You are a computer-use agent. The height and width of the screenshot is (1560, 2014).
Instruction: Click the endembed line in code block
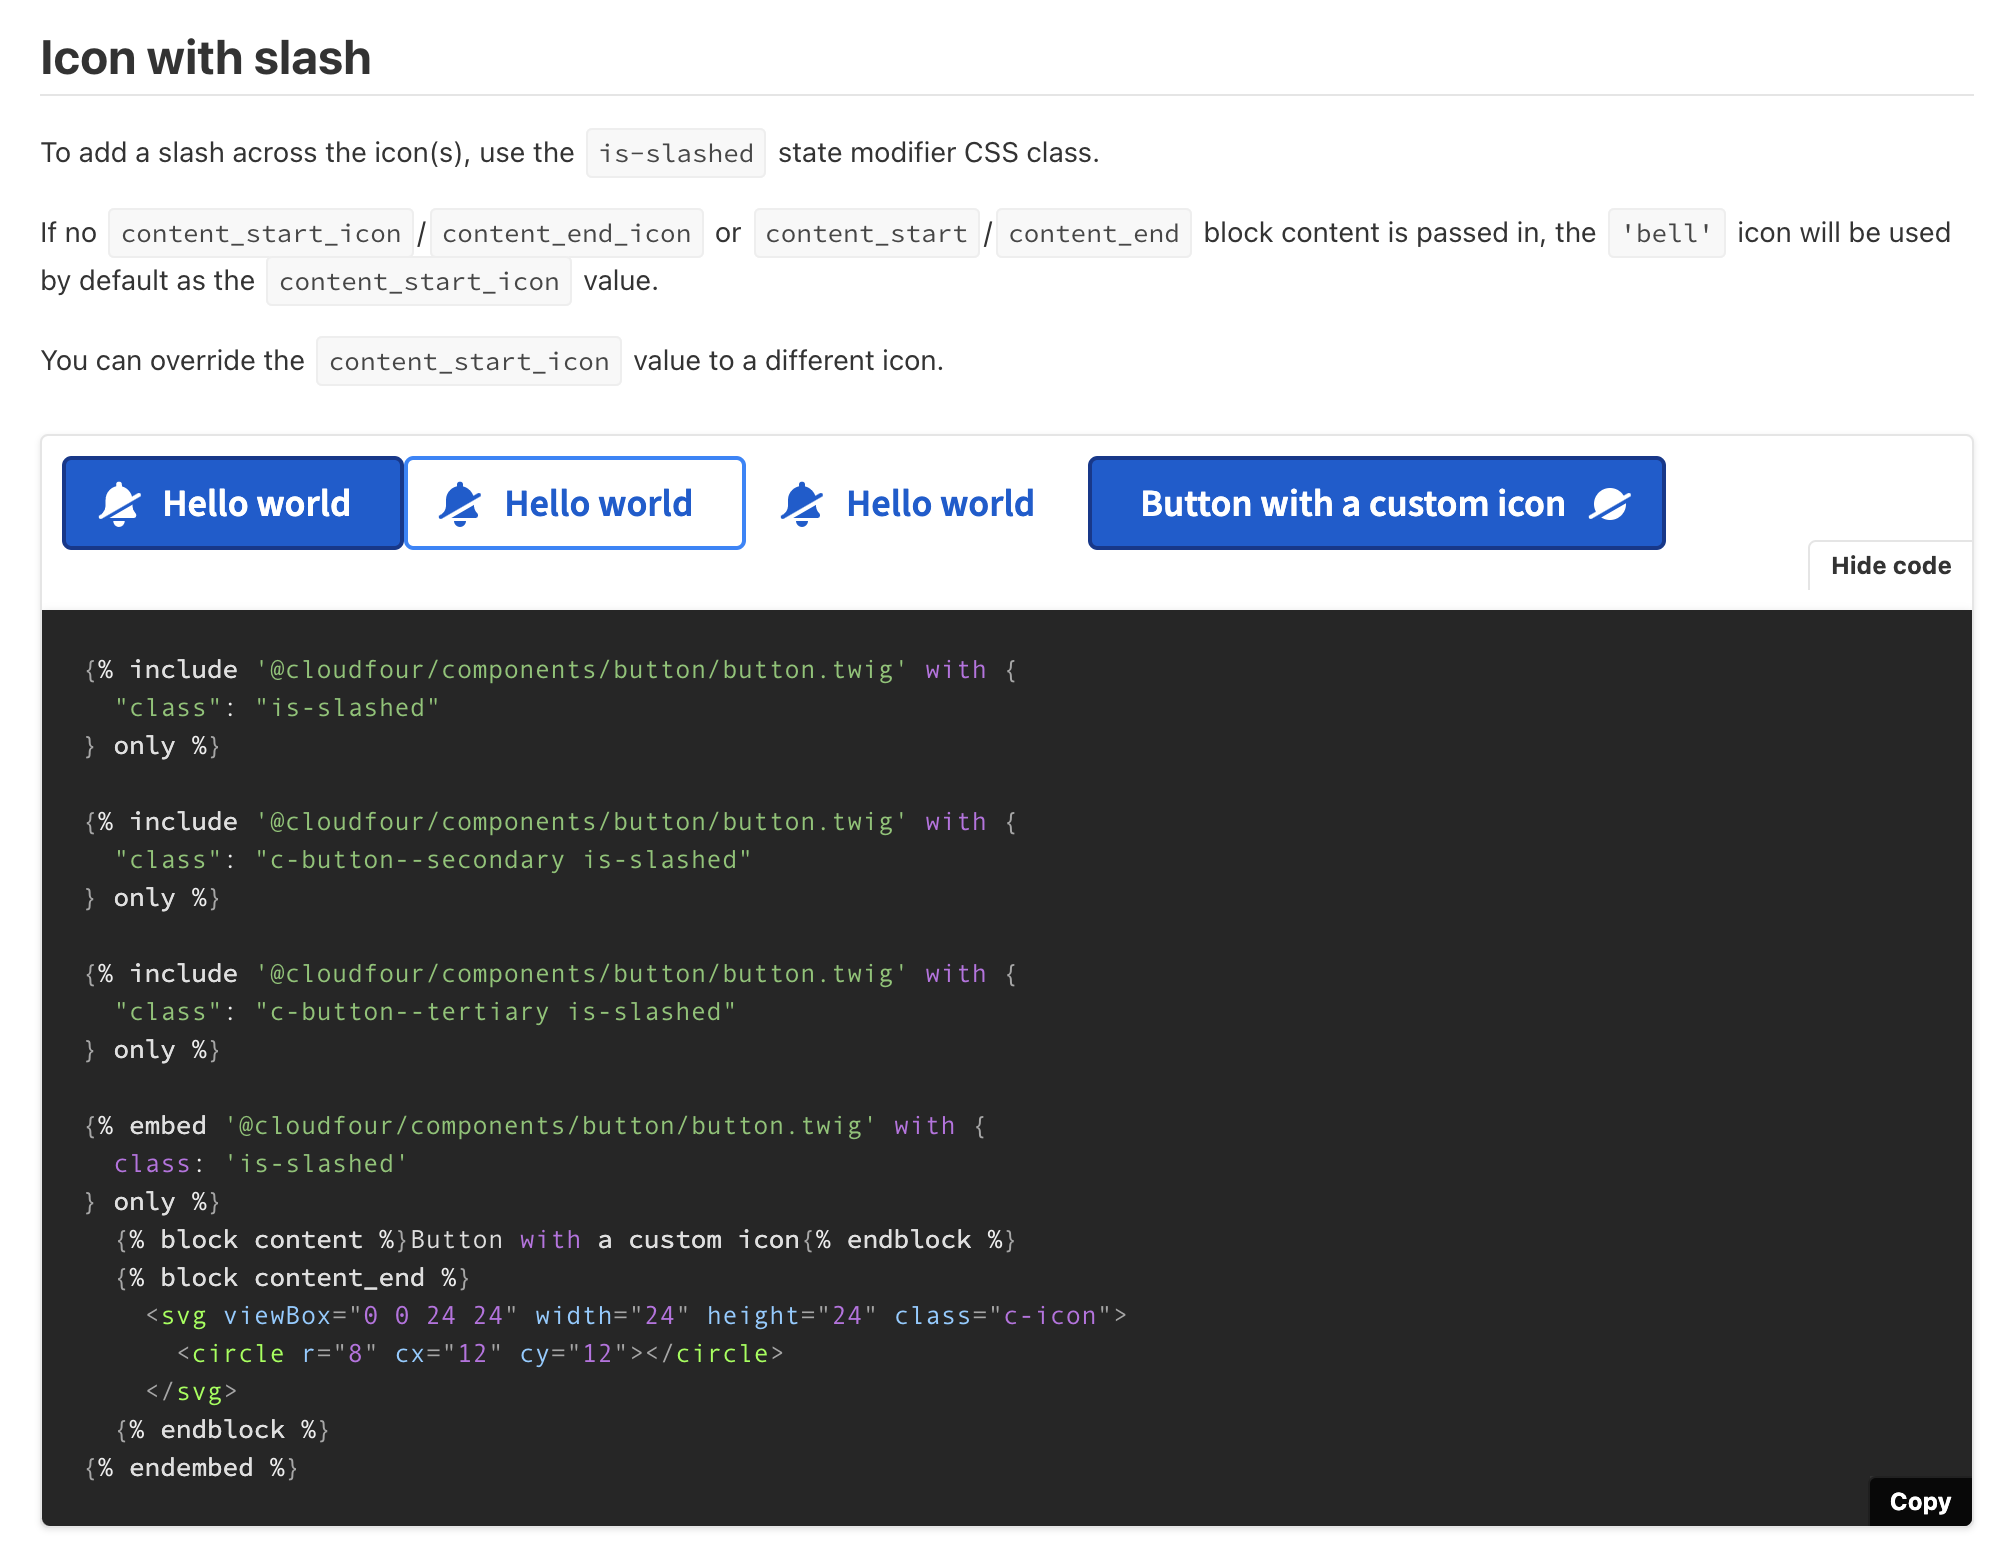[192, 1468]
